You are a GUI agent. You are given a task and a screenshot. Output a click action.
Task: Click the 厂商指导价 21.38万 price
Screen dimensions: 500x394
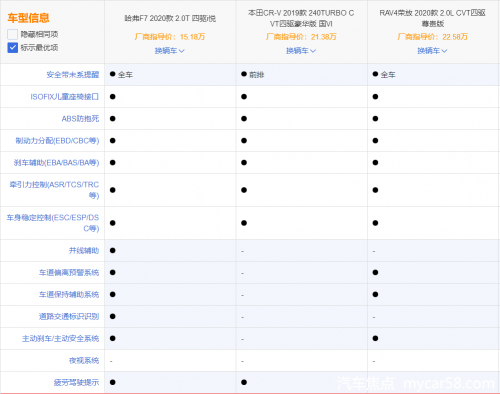coord(301,37)
